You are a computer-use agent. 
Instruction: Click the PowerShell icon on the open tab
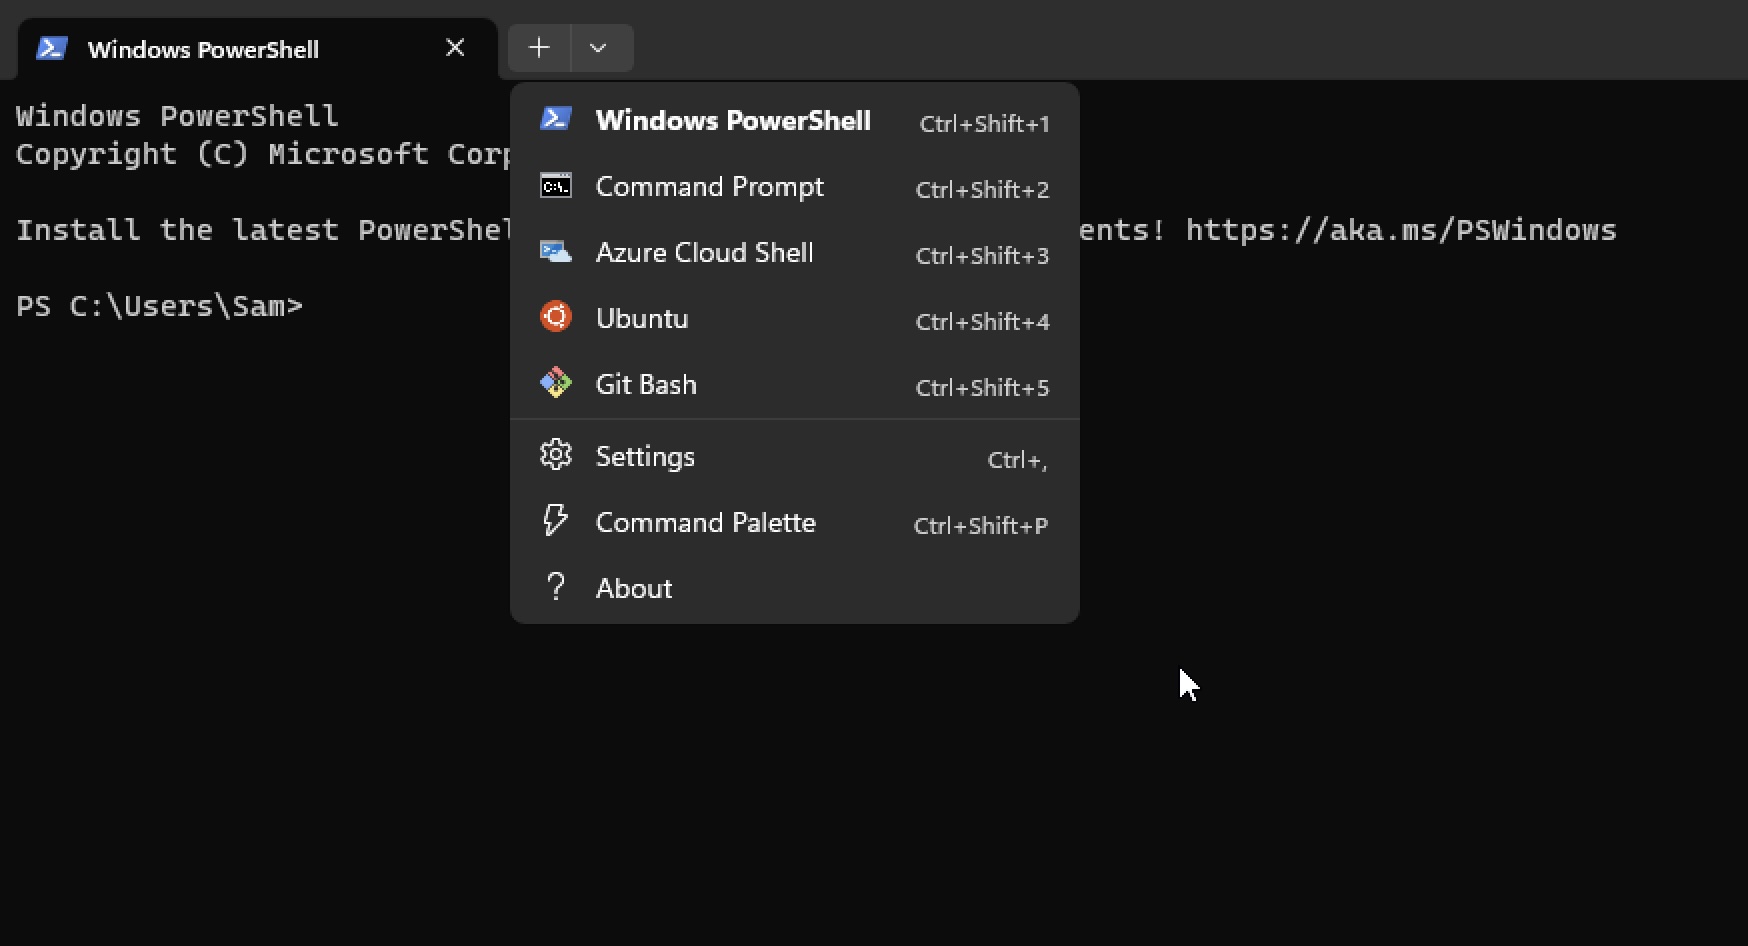pyautogui.click(x=51, y=47)
